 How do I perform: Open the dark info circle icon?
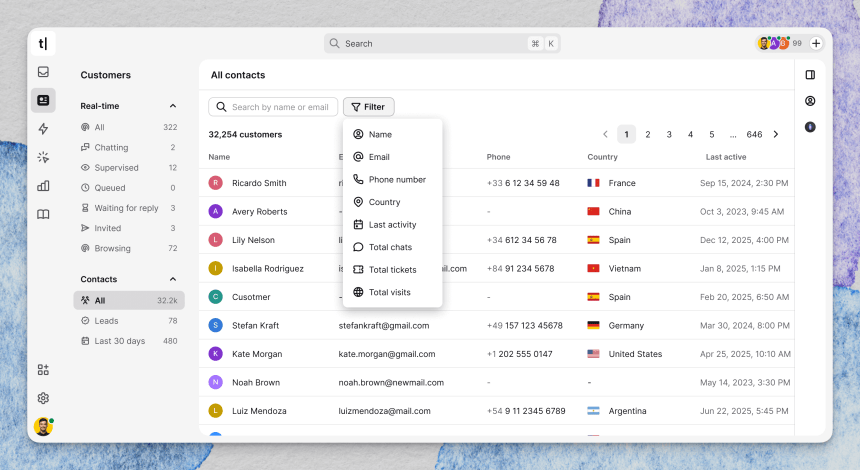[x=810, y=127]
